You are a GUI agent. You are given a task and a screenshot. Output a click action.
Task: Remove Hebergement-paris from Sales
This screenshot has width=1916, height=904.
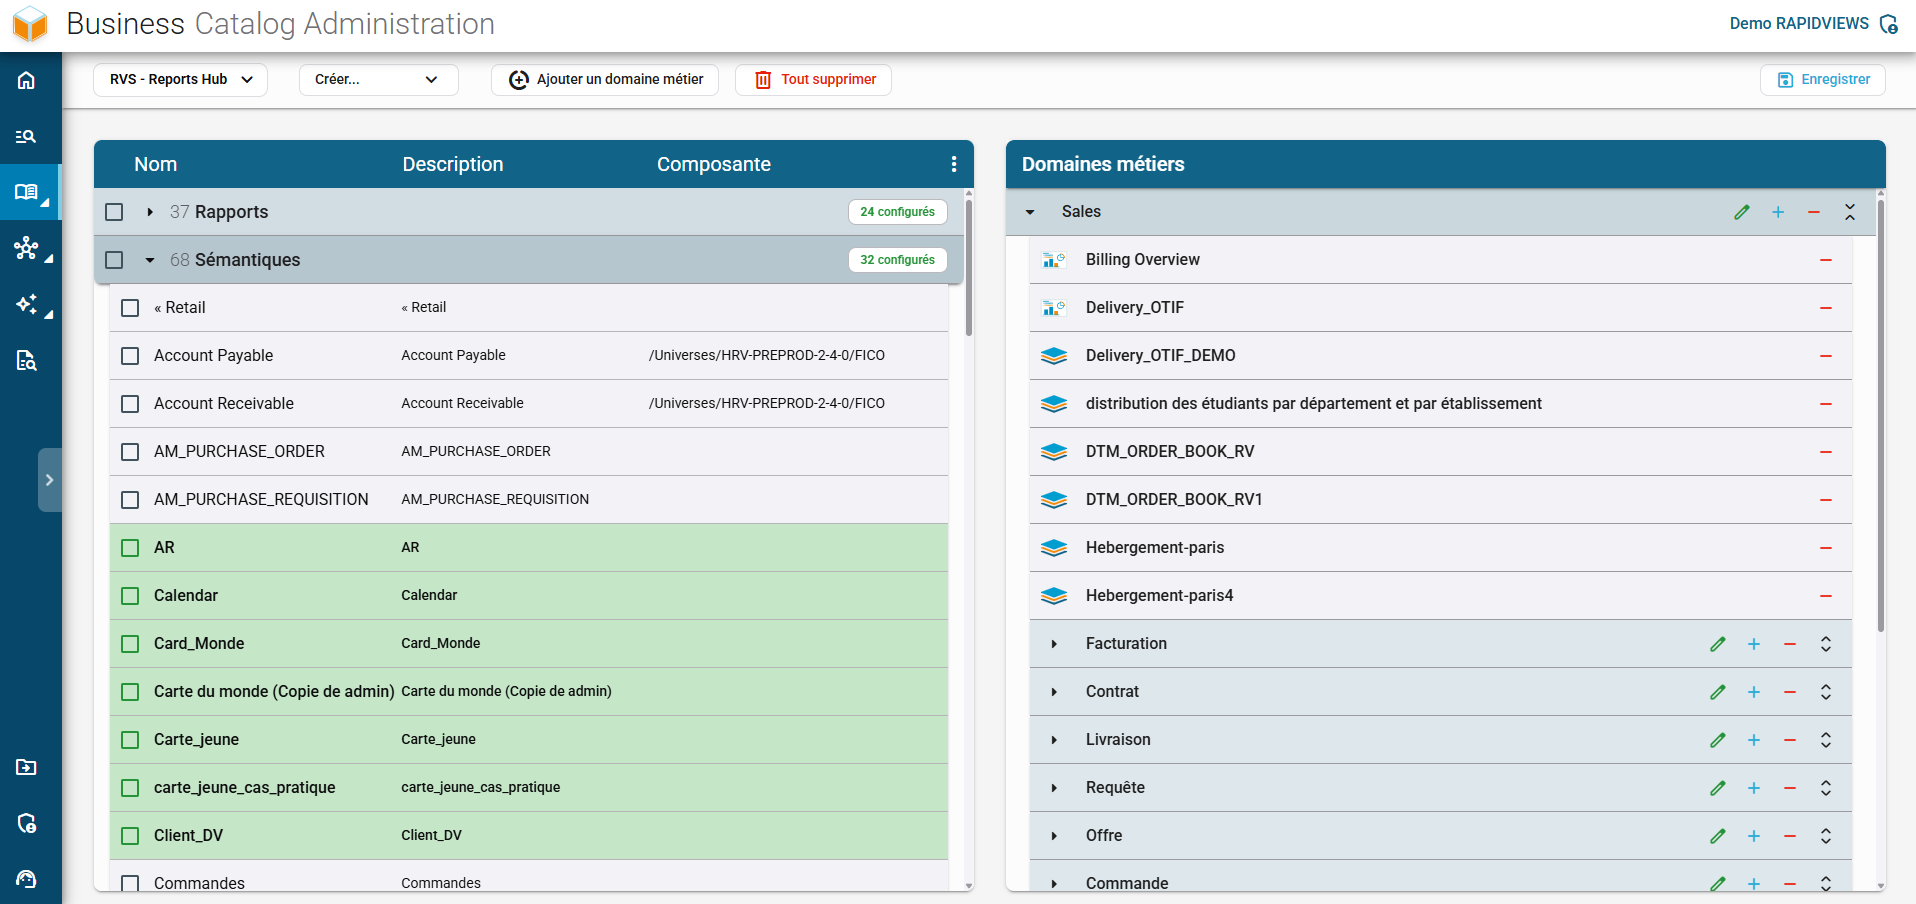[x=1826, y=548]
